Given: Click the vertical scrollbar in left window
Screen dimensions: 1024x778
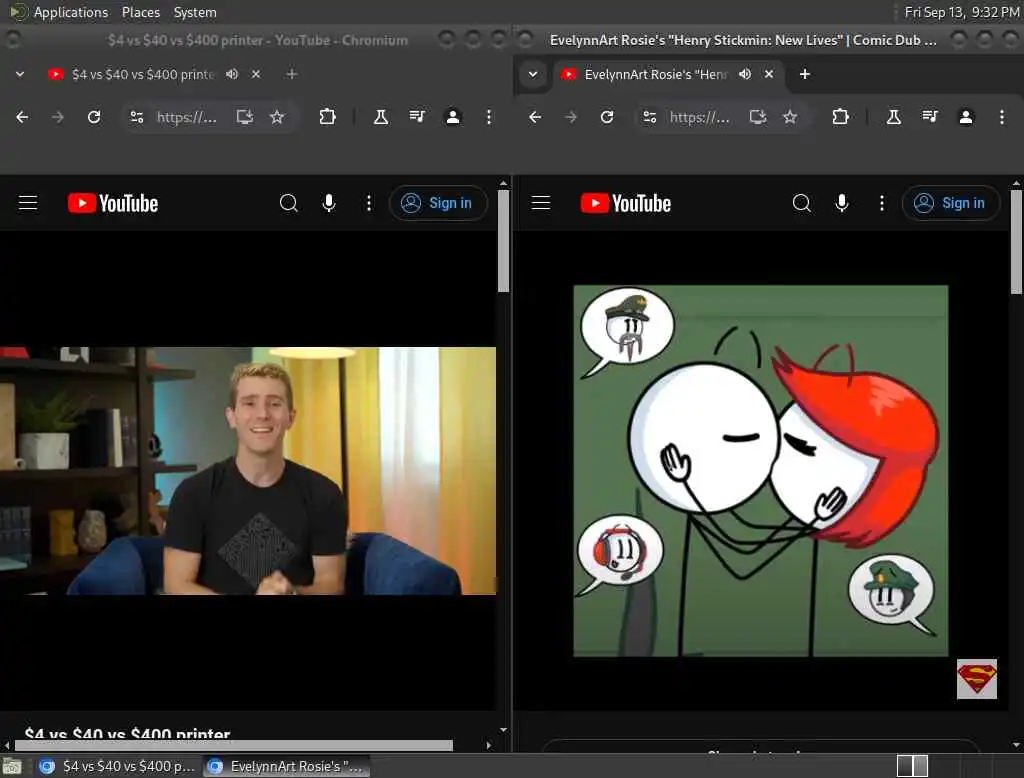Looking at the screenshot, I should (504, 240).
